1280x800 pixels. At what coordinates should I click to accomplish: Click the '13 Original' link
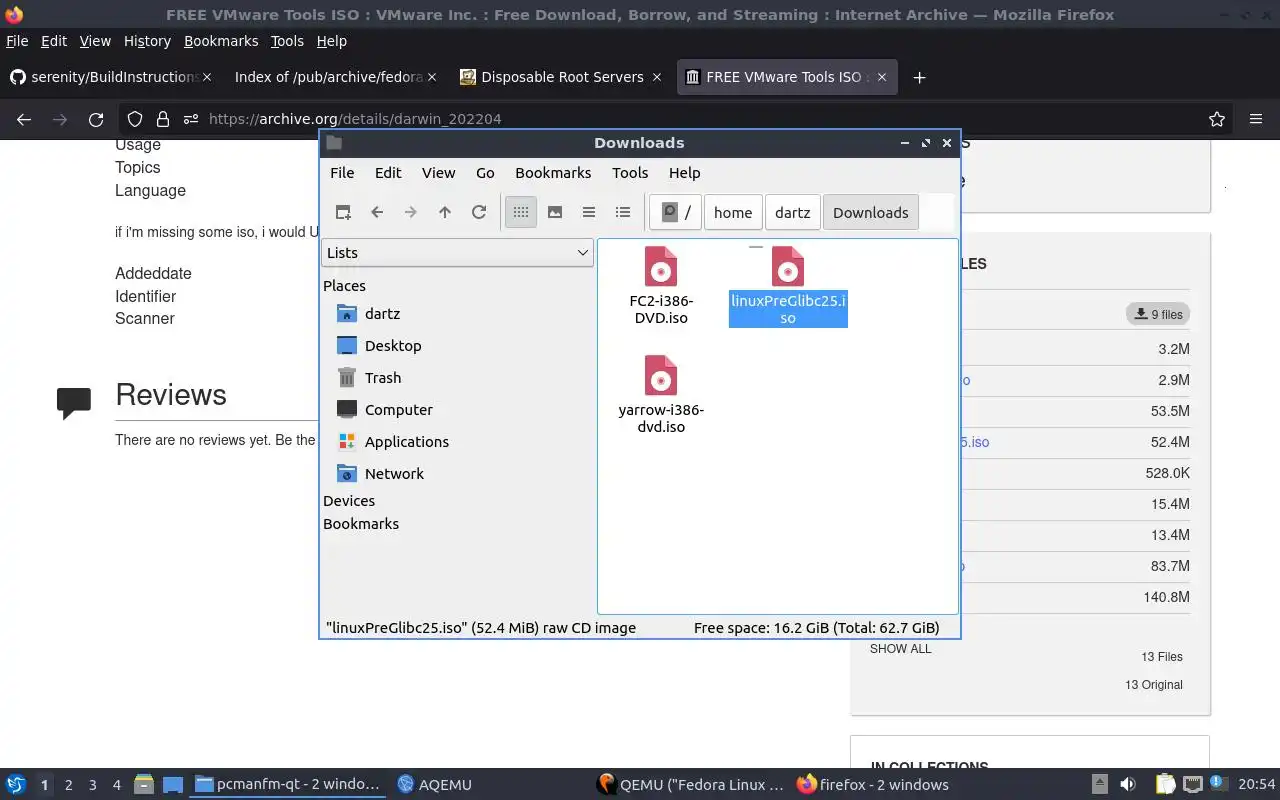coord(1153,685)
